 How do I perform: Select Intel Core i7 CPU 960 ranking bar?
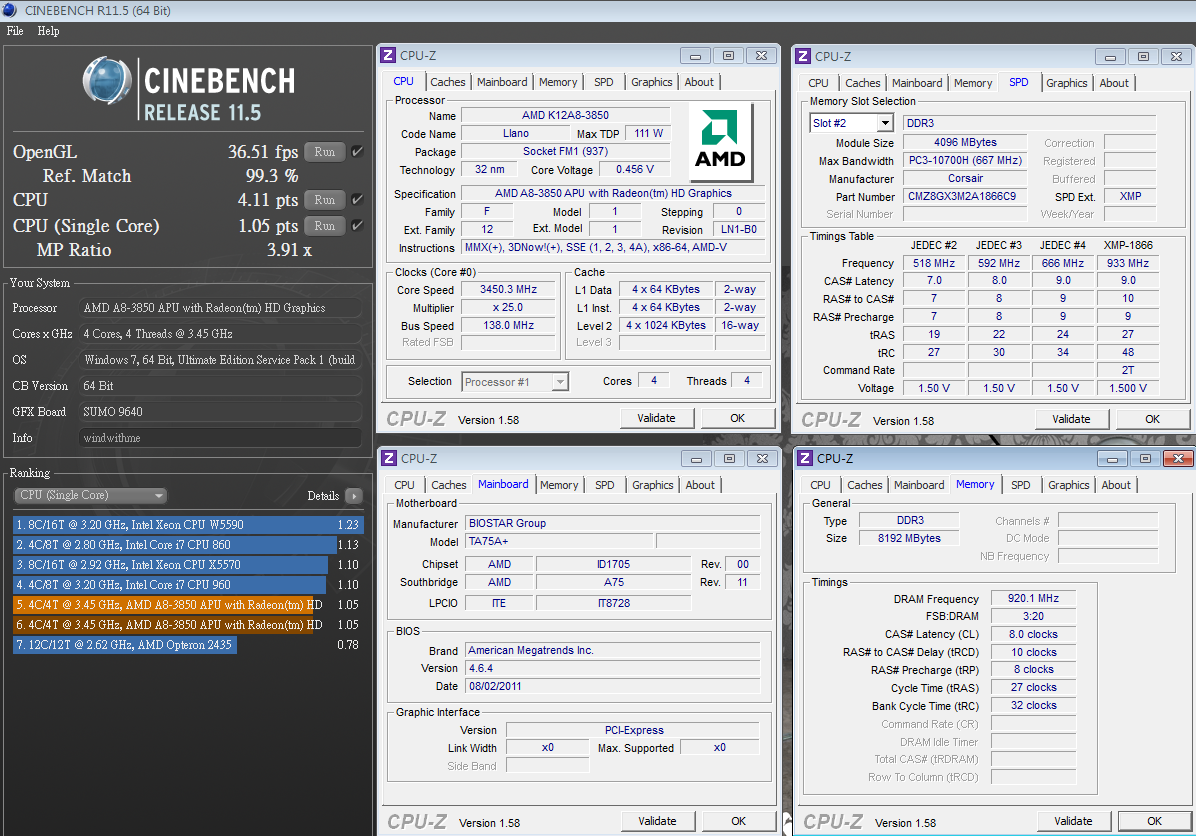coord(170,584)
